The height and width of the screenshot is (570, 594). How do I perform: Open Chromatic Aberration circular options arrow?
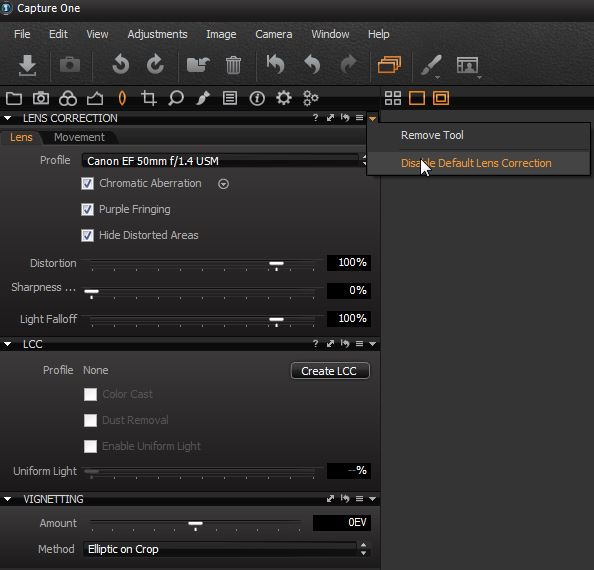(x=224, y=184)
